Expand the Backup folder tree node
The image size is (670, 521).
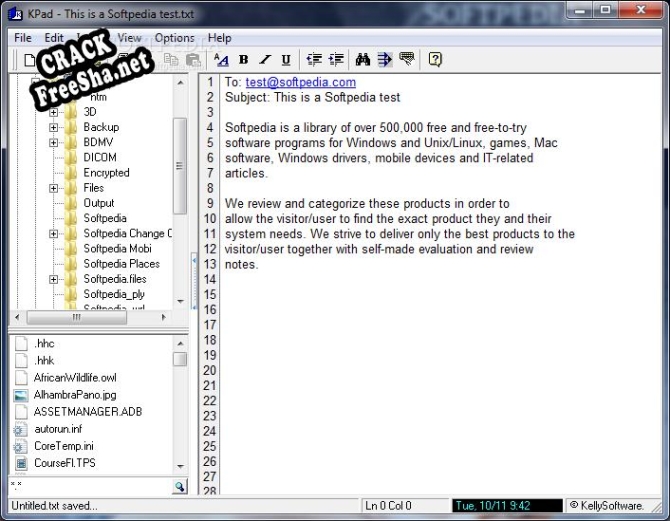(54, 127)
